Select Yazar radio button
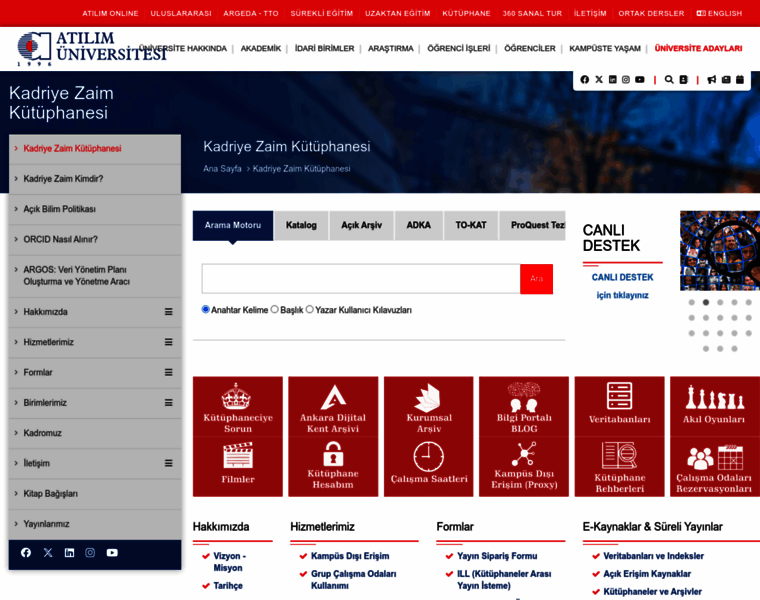The image size is (760, 600). pos(309,309)
